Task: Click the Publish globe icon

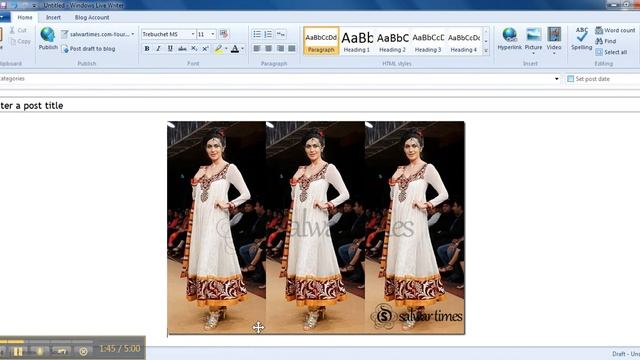Action: (47, 35)
